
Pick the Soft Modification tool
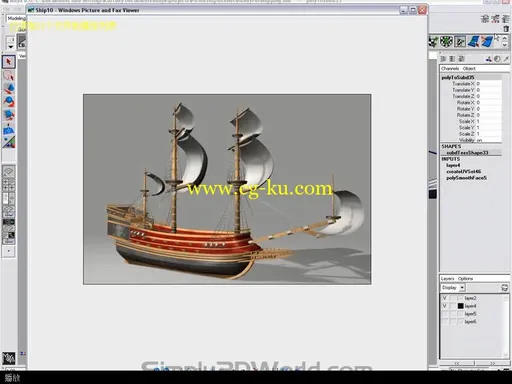(9, 129)
